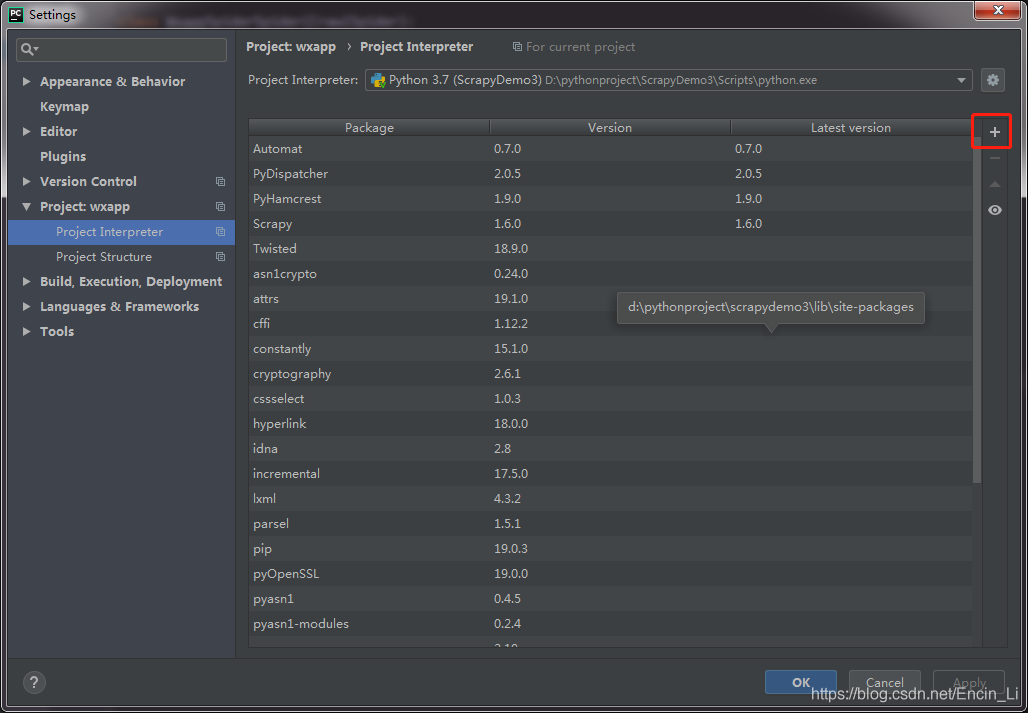
Task: Click the upgrade arrow icon
Action: coord(994,184)
